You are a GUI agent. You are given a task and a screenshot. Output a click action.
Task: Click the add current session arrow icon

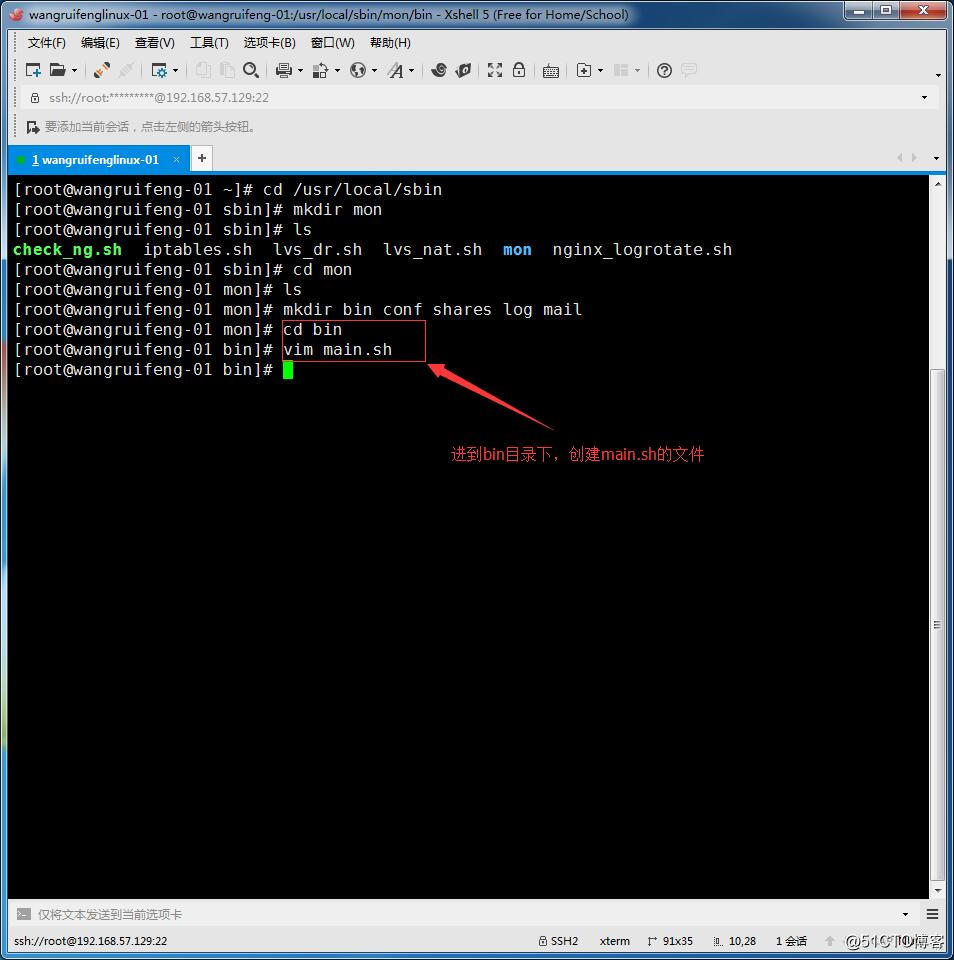click(x=32, y=127)
